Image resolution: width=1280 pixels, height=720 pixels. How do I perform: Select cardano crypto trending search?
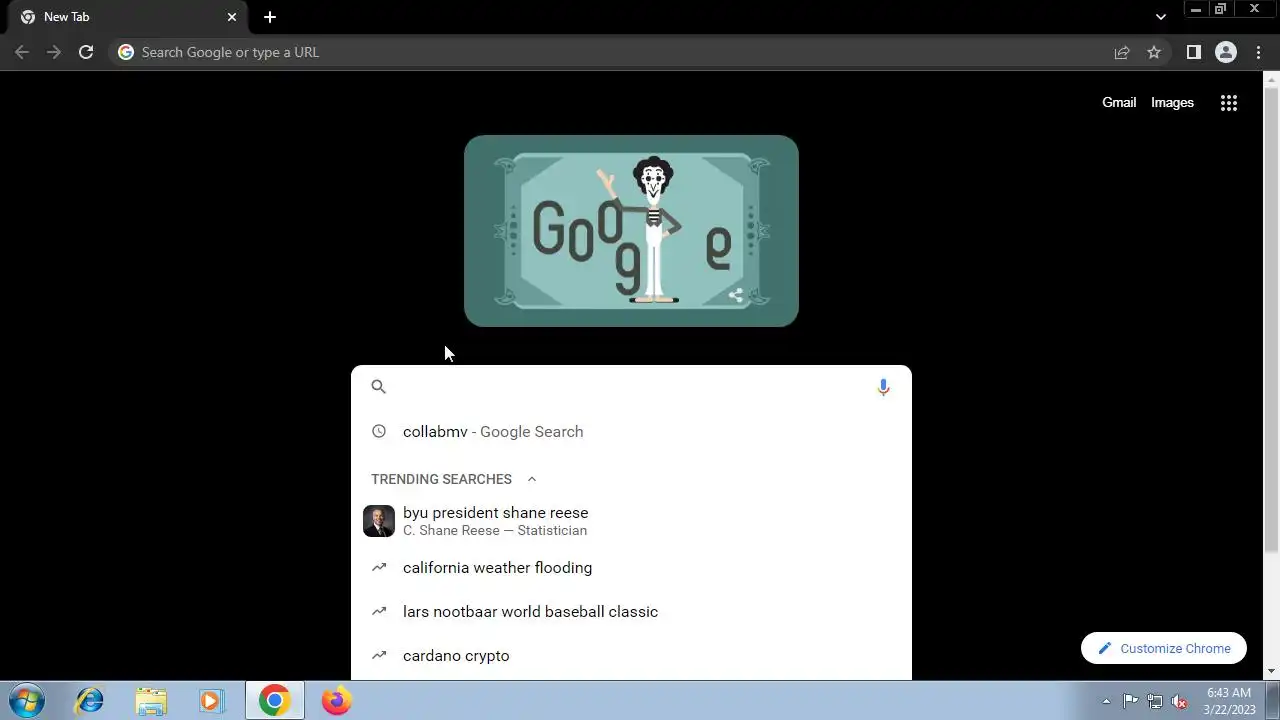pyautogui.click(x=631, y=656)
